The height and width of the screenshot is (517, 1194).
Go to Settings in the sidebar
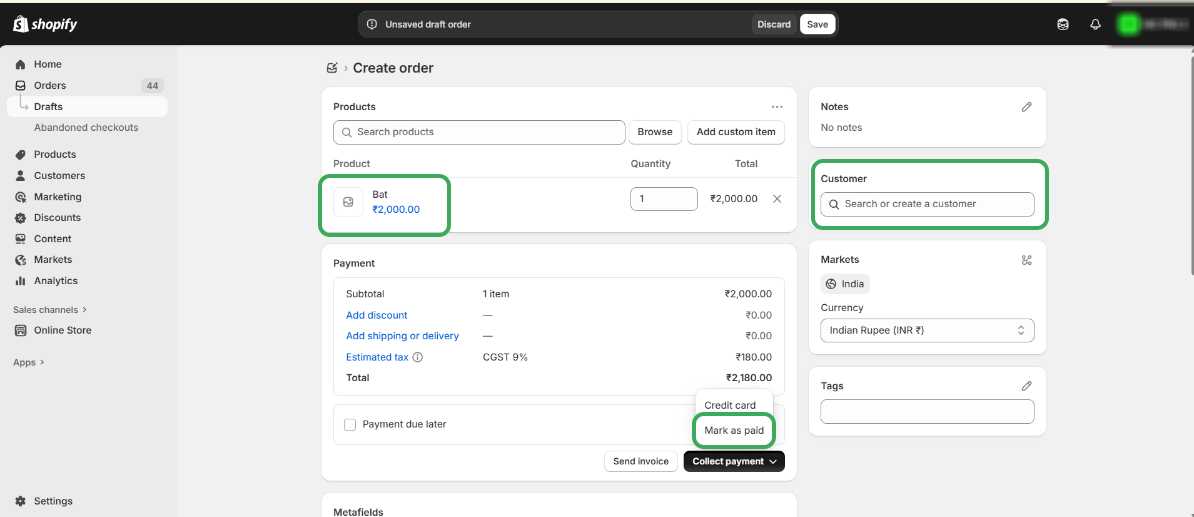pos(53,501)
